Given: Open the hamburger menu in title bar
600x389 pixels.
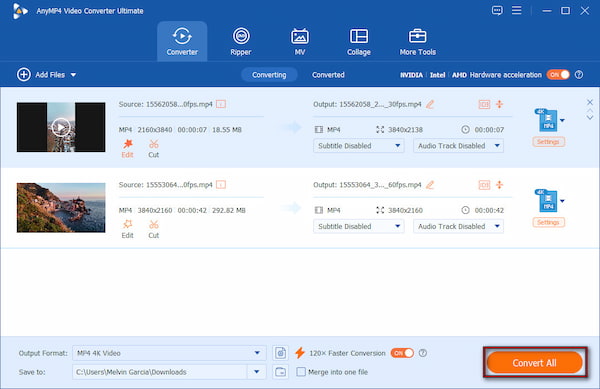Looking at the screenshot, I should point(517,10).
